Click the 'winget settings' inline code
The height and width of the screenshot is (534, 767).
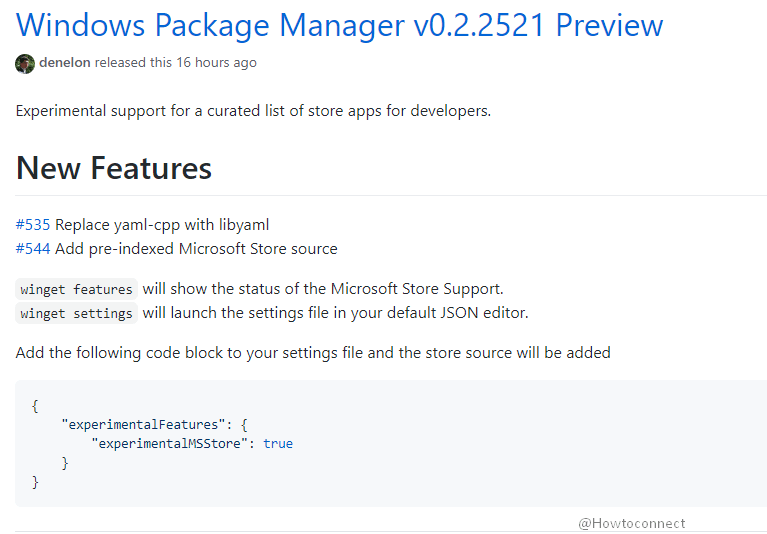[76, 313]
